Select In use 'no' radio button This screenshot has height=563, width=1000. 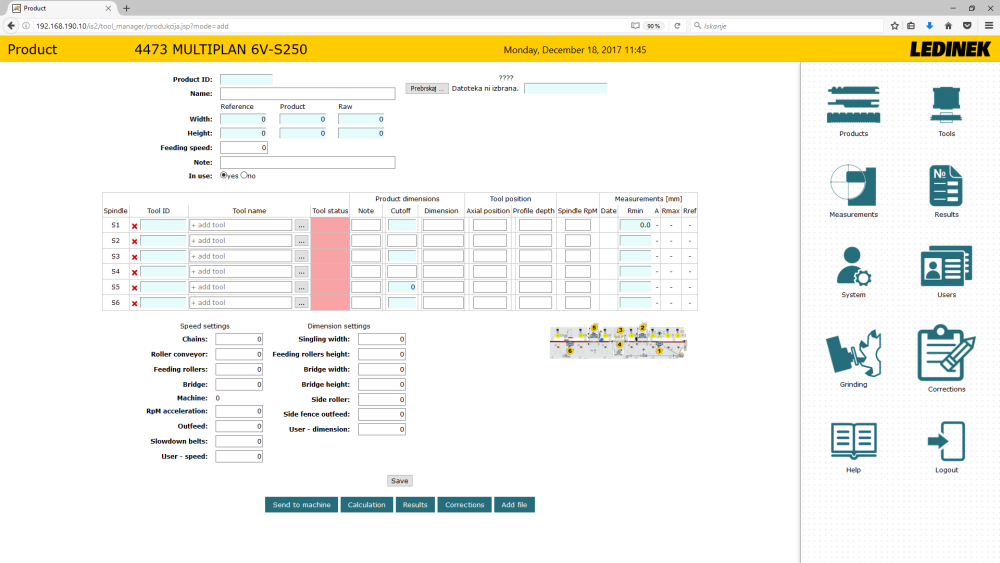pyautogui.click(x=244, y=175)
